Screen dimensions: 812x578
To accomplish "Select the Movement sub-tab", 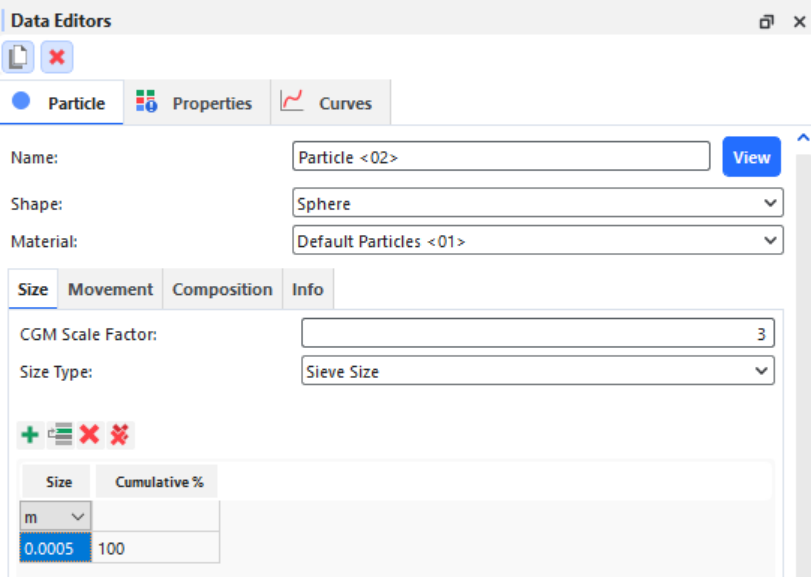I will (x=110, y=289).
